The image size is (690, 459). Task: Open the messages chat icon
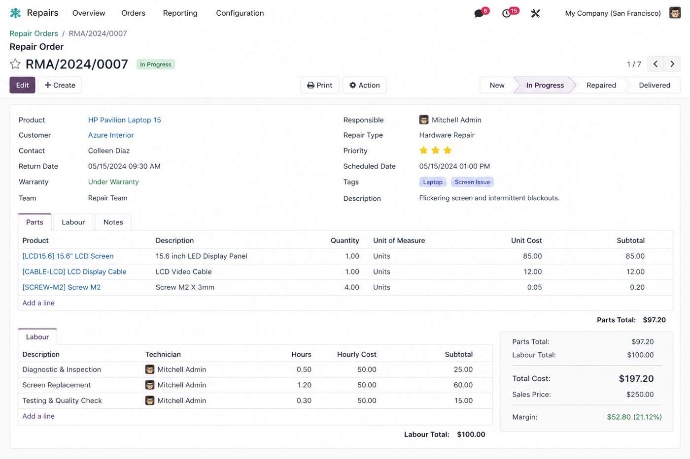click(x=479, y=13)
